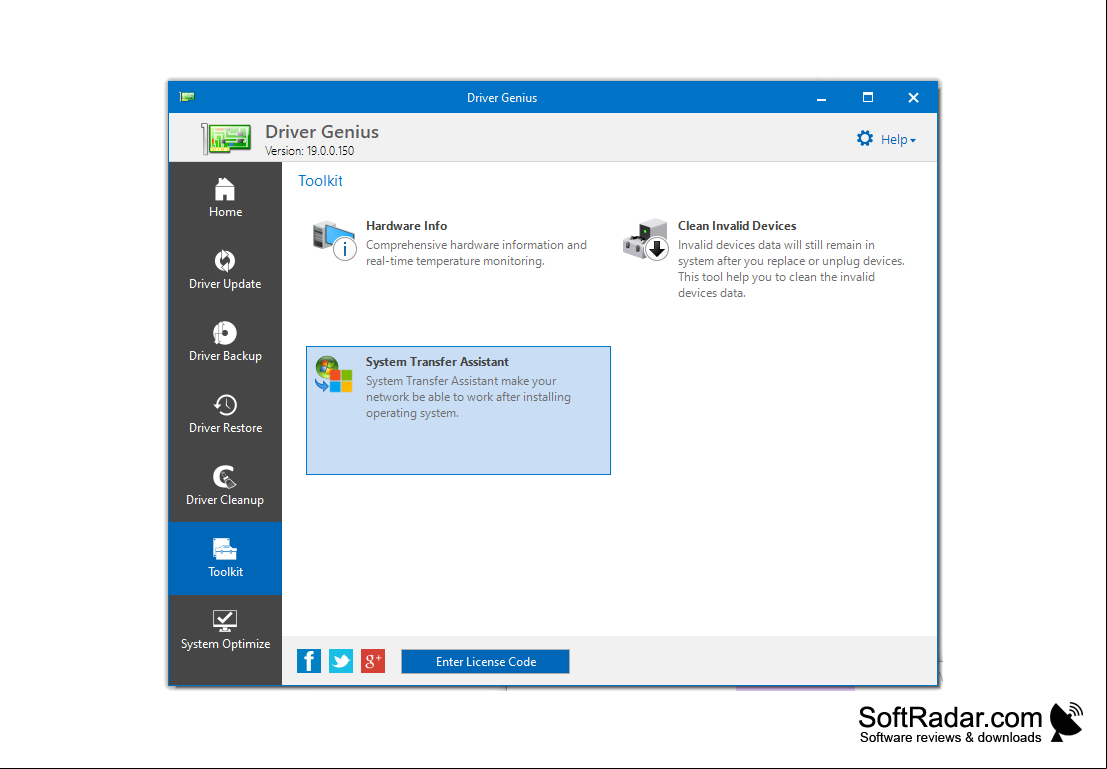Click the settings gear icon near Help
1107x769 pixels.
[865, 138]
